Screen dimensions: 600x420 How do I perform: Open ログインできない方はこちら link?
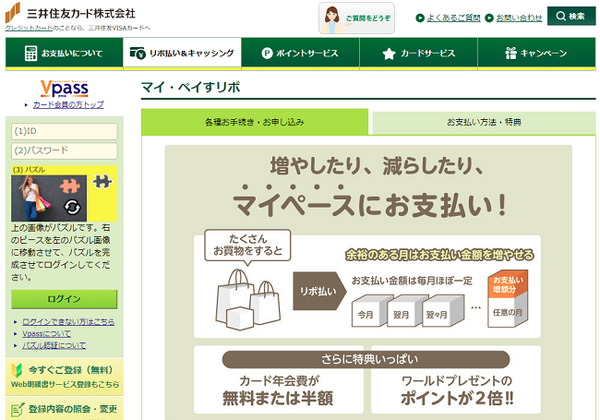pyautogui.click(x=68, y=322)
